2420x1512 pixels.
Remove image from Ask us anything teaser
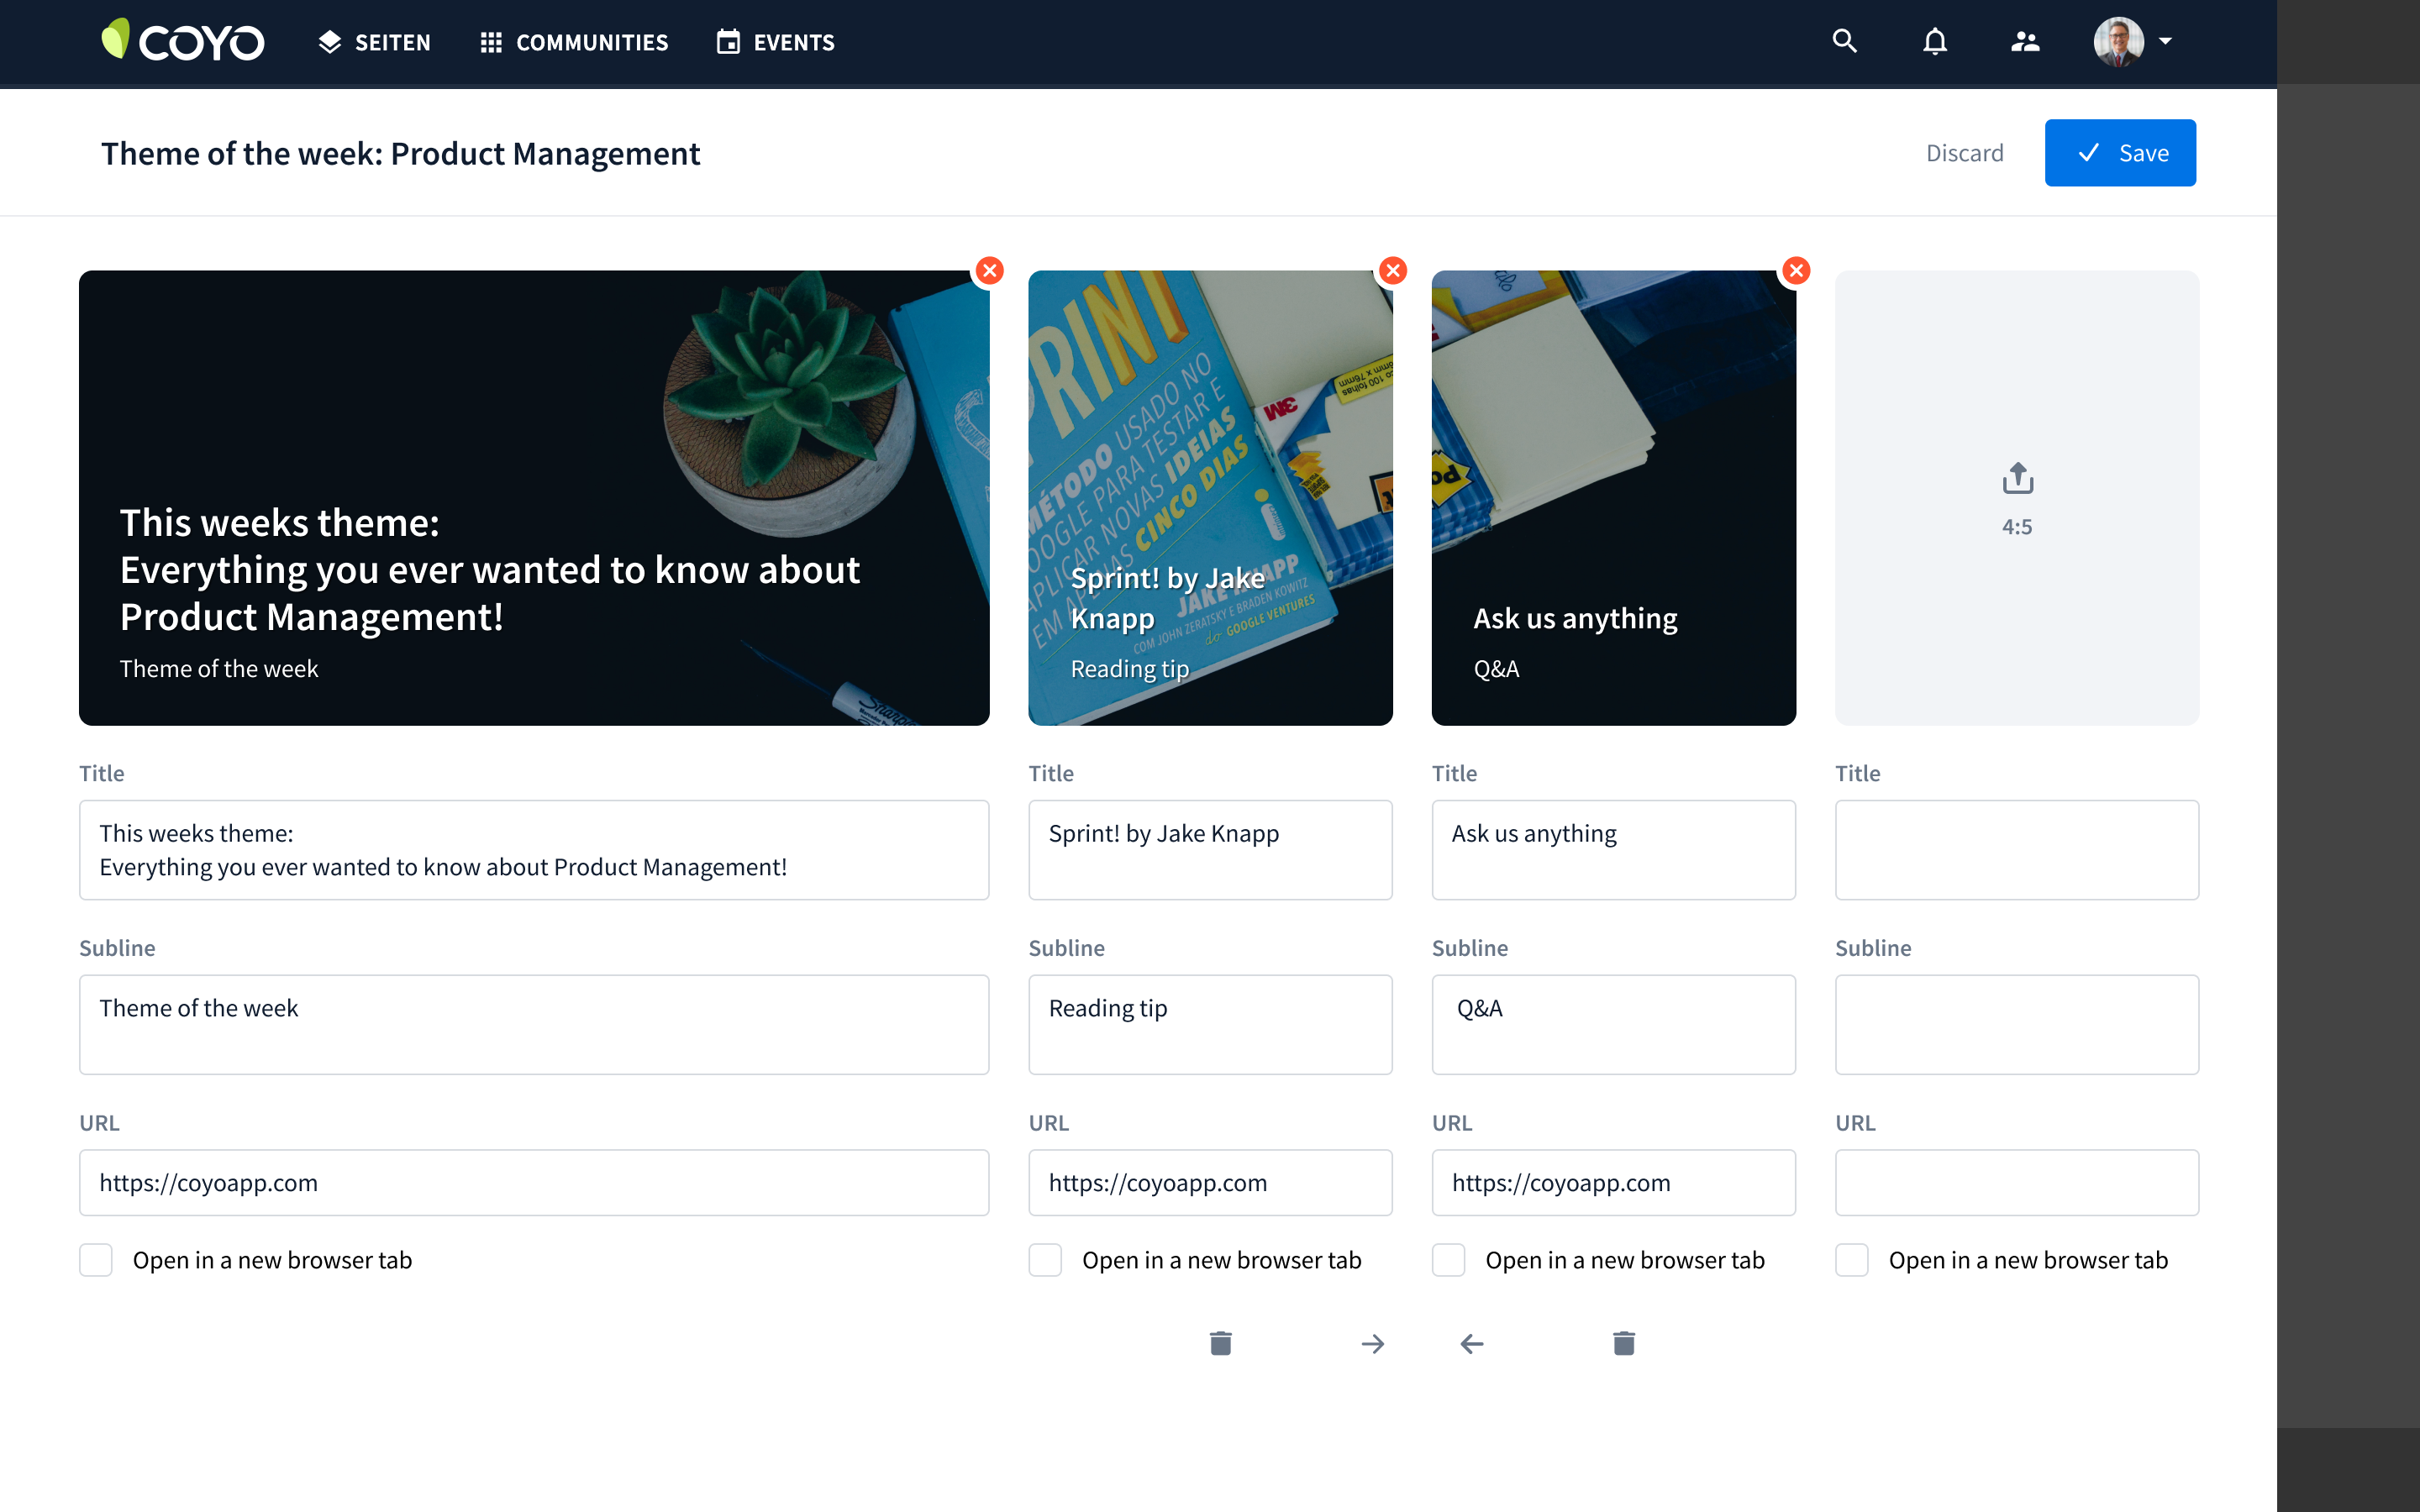(1796, 271)
